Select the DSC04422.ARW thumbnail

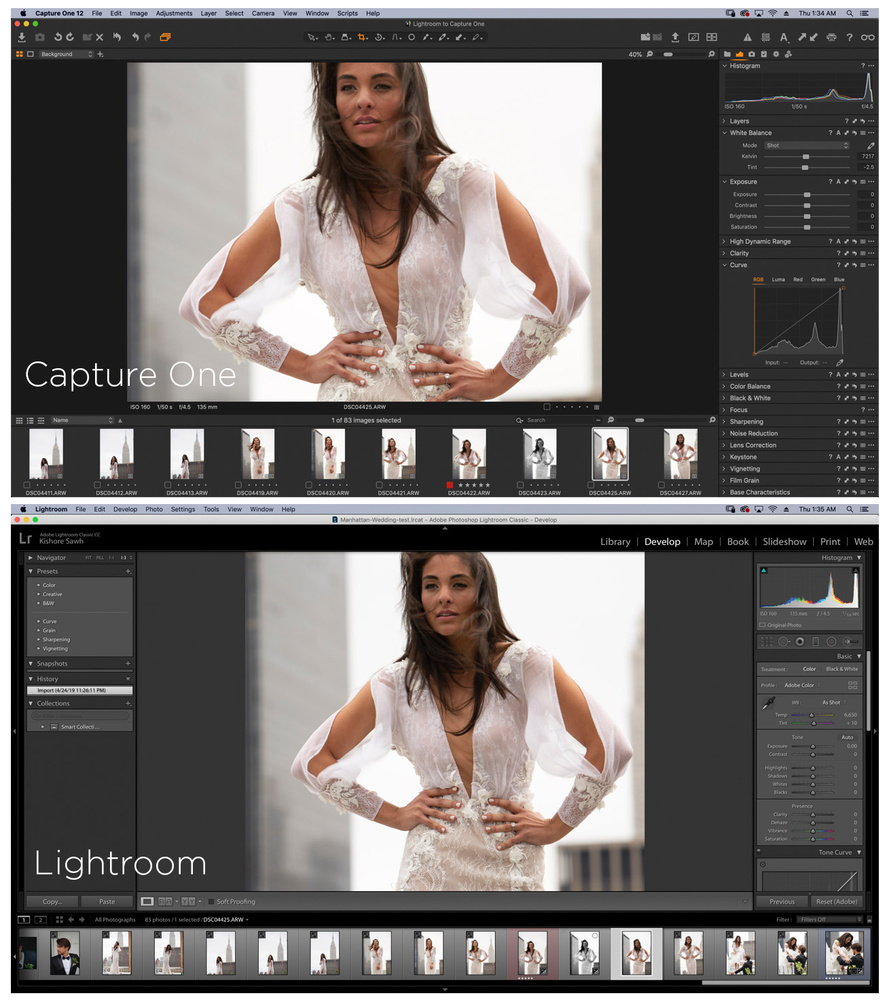(469, 454)
